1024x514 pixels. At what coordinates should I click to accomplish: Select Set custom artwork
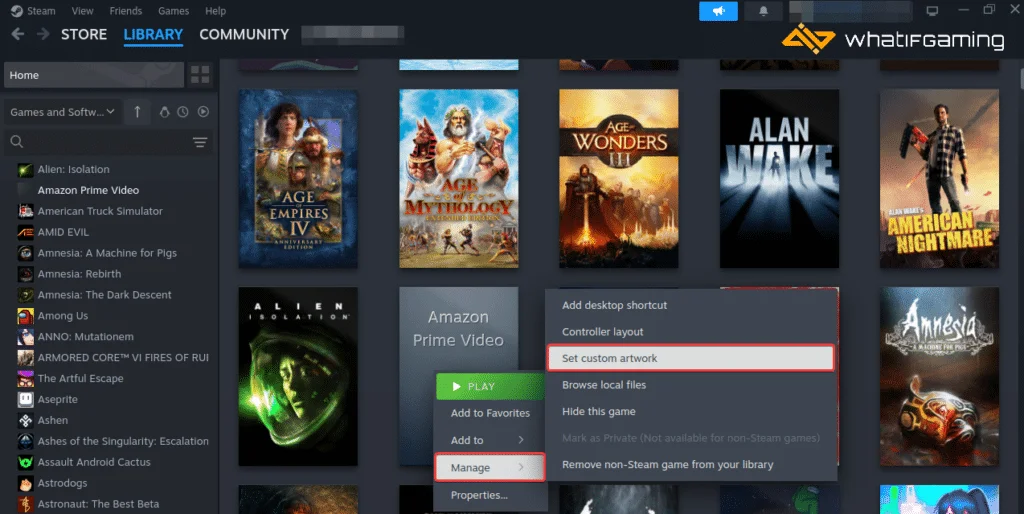pyautogui.click(x=690, y=358)
